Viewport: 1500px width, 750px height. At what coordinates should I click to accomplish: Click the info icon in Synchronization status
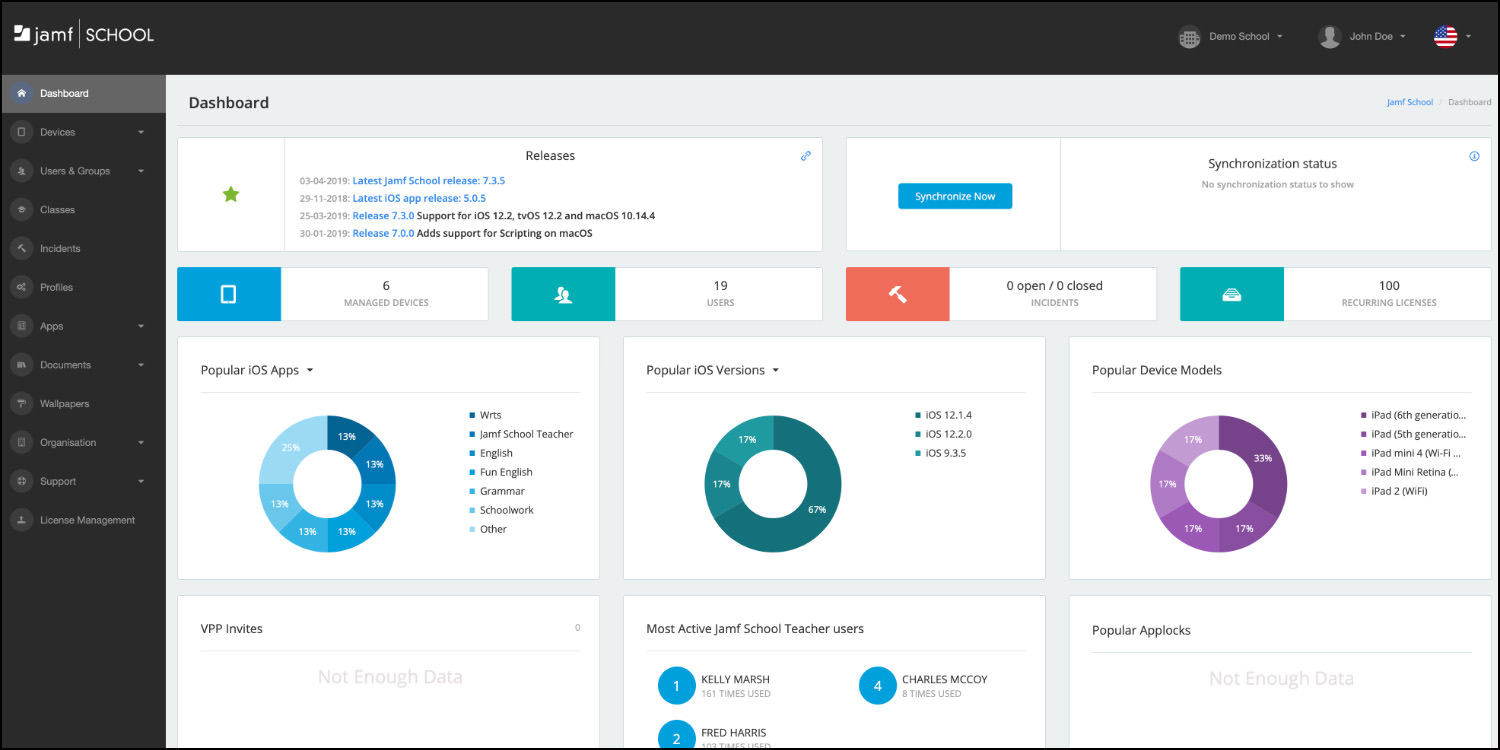[1474, 156]
